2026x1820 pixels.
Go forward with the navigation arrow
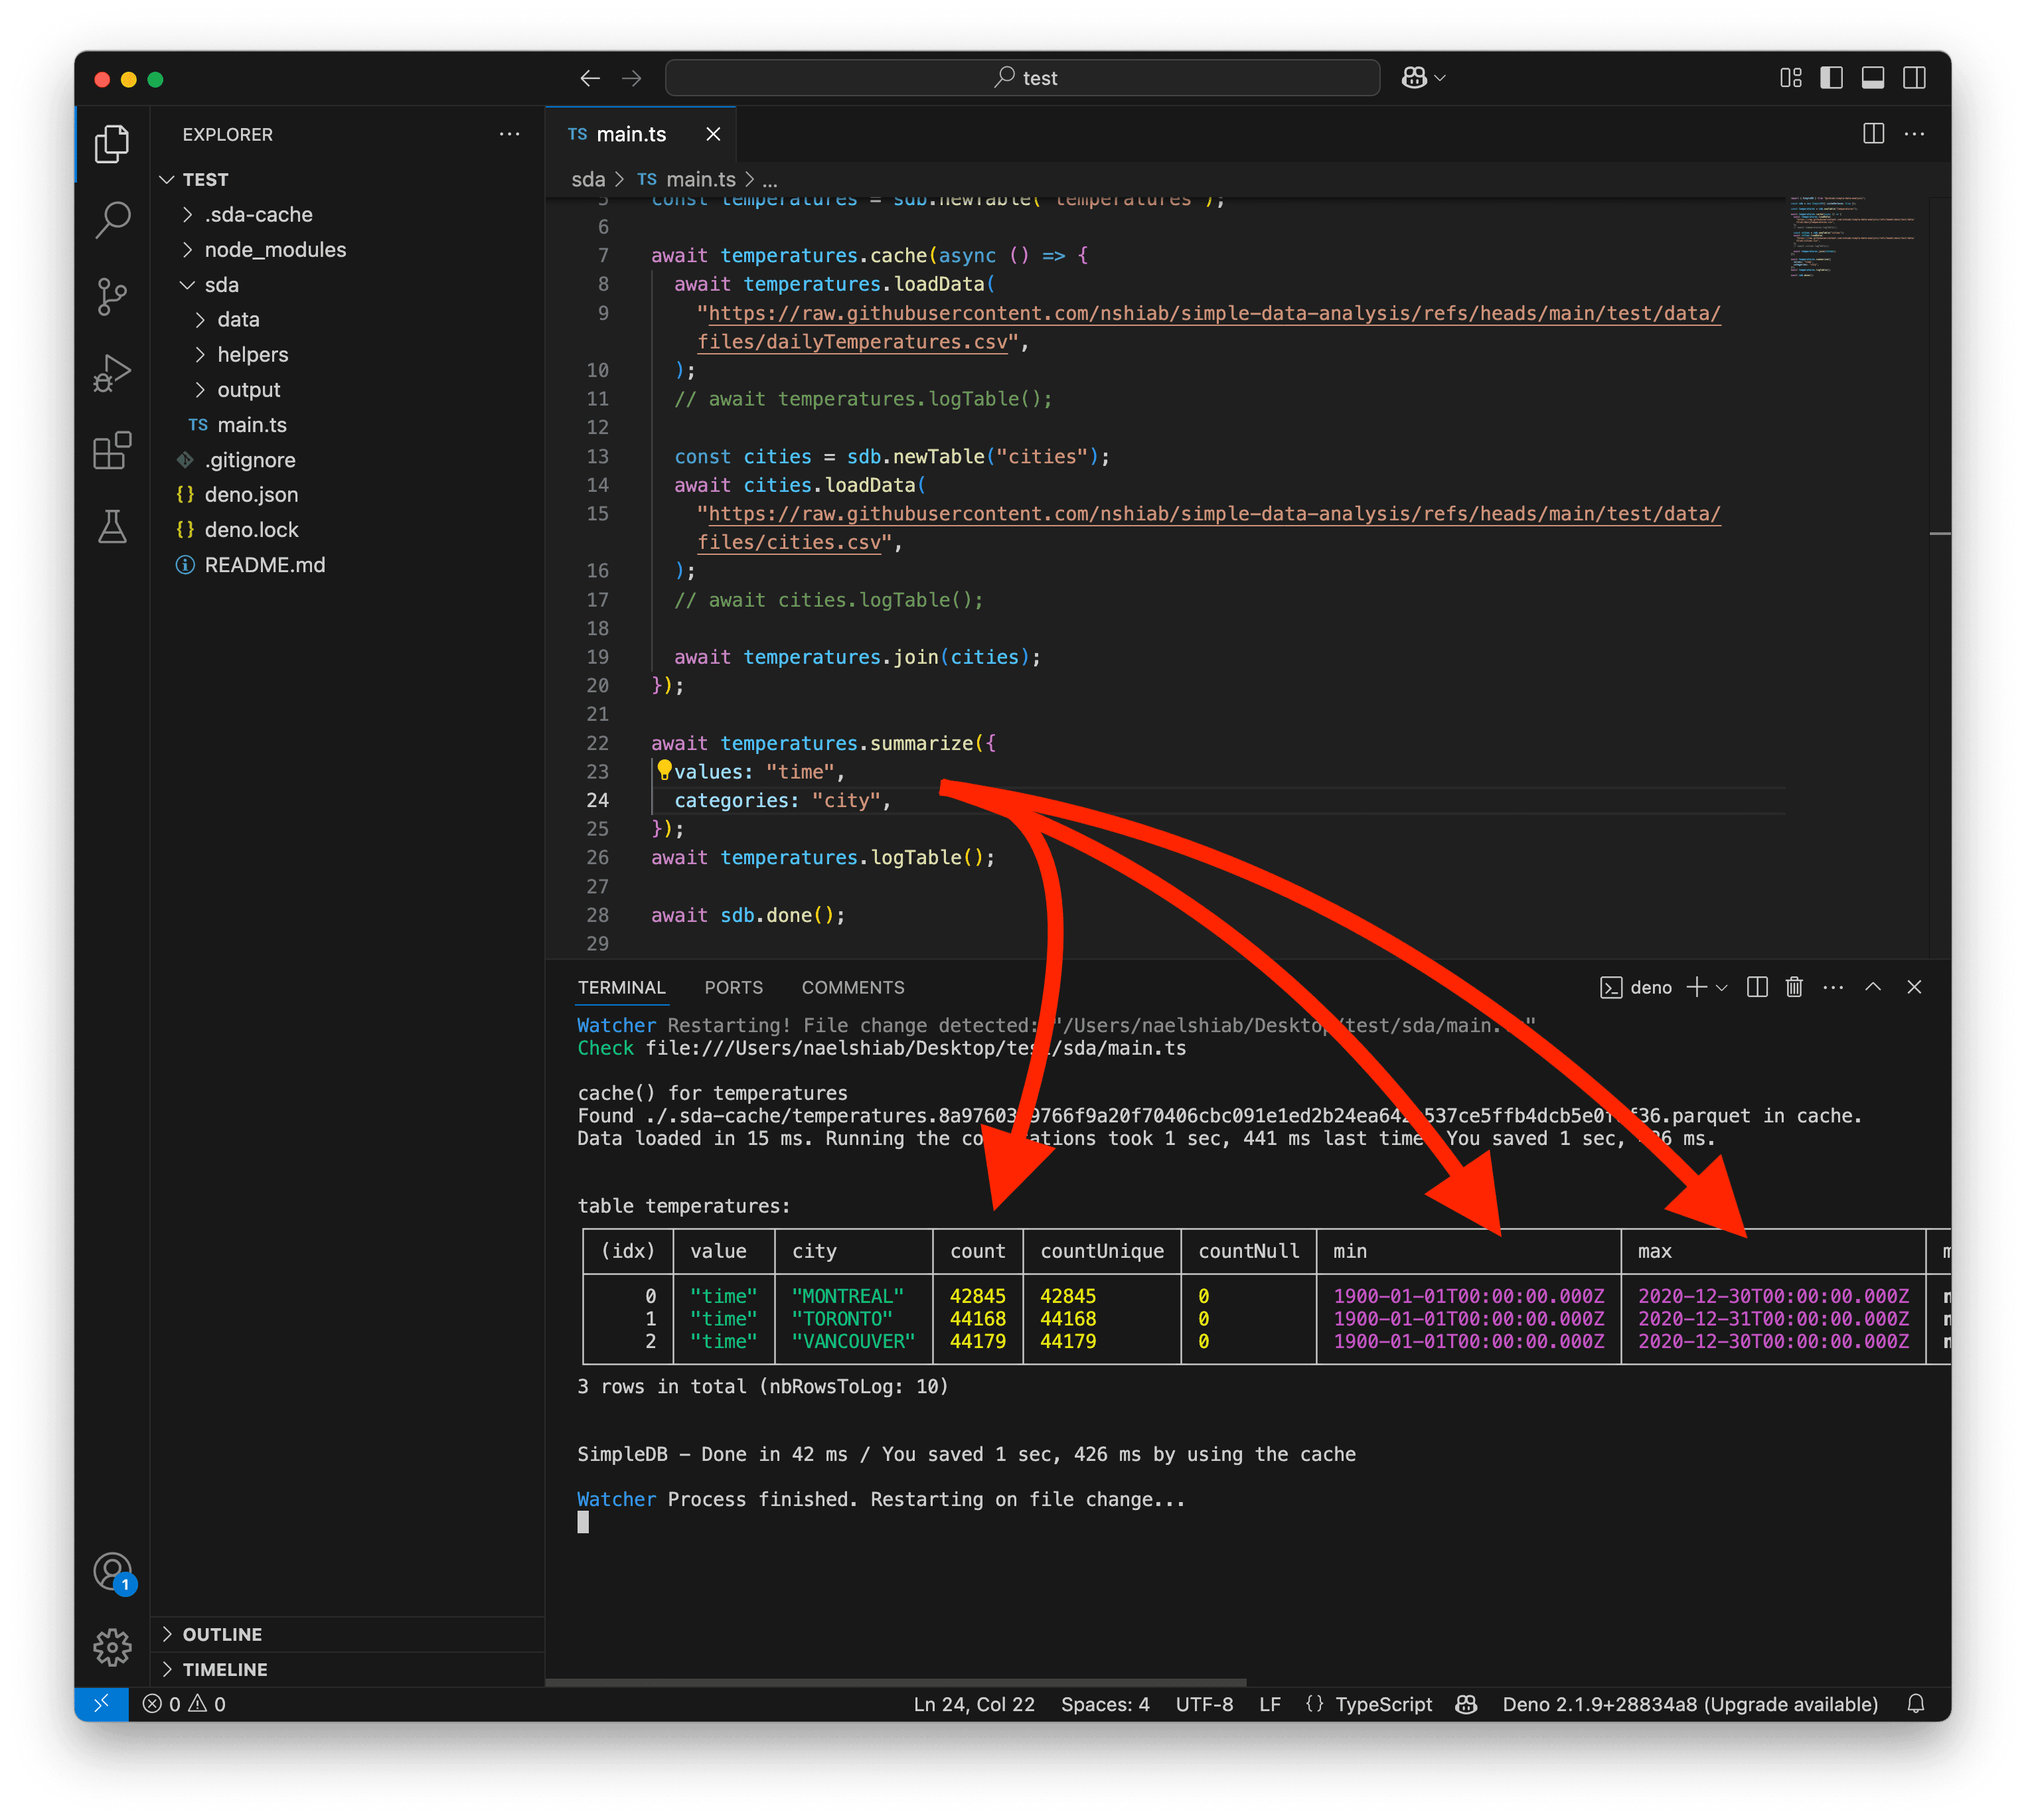click(x=632, y=78)
